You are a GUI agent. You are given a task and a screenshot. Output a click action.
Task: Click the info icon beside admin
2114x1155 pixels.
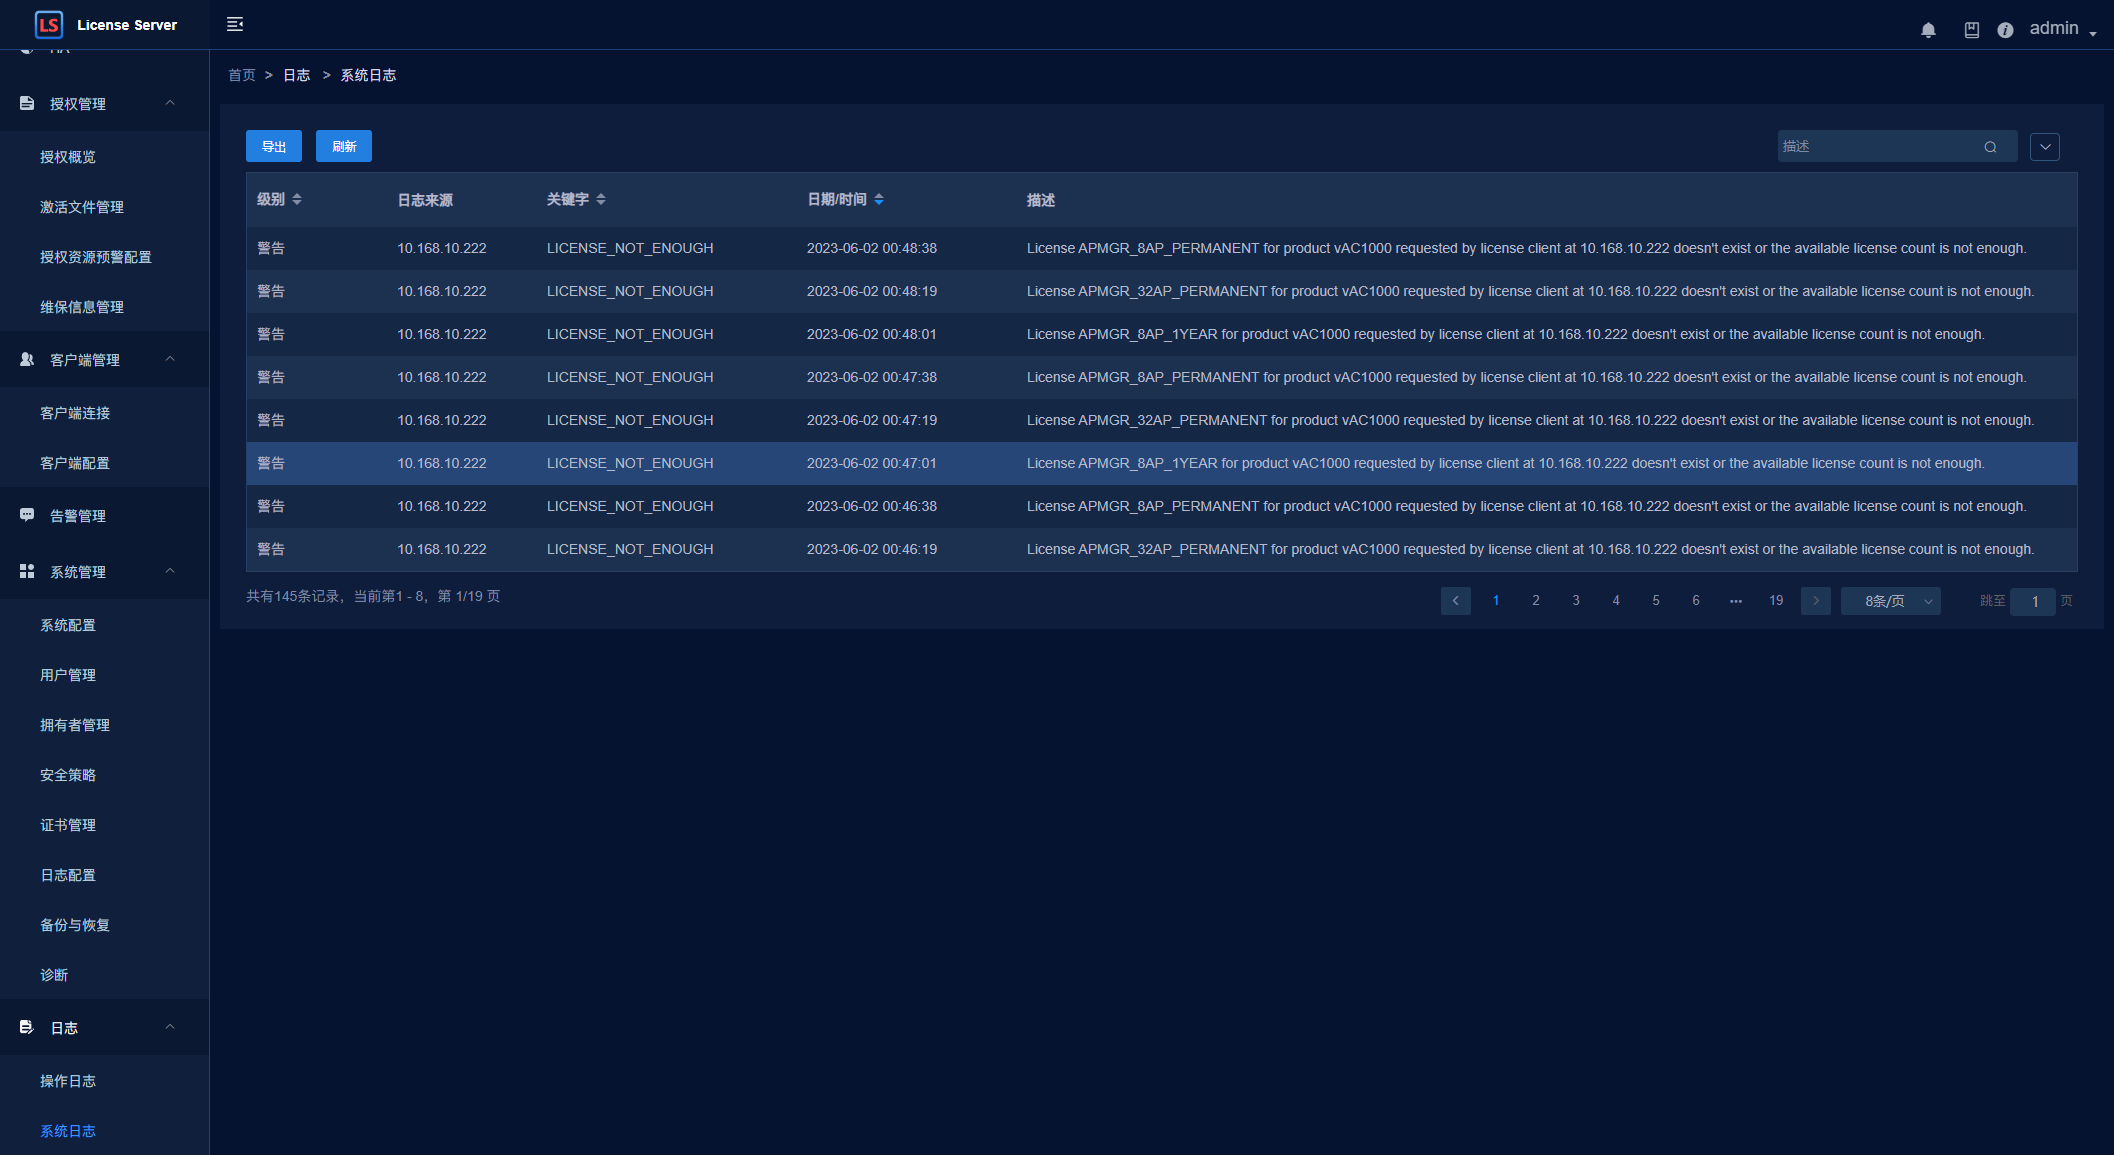tap(2005, 30)
